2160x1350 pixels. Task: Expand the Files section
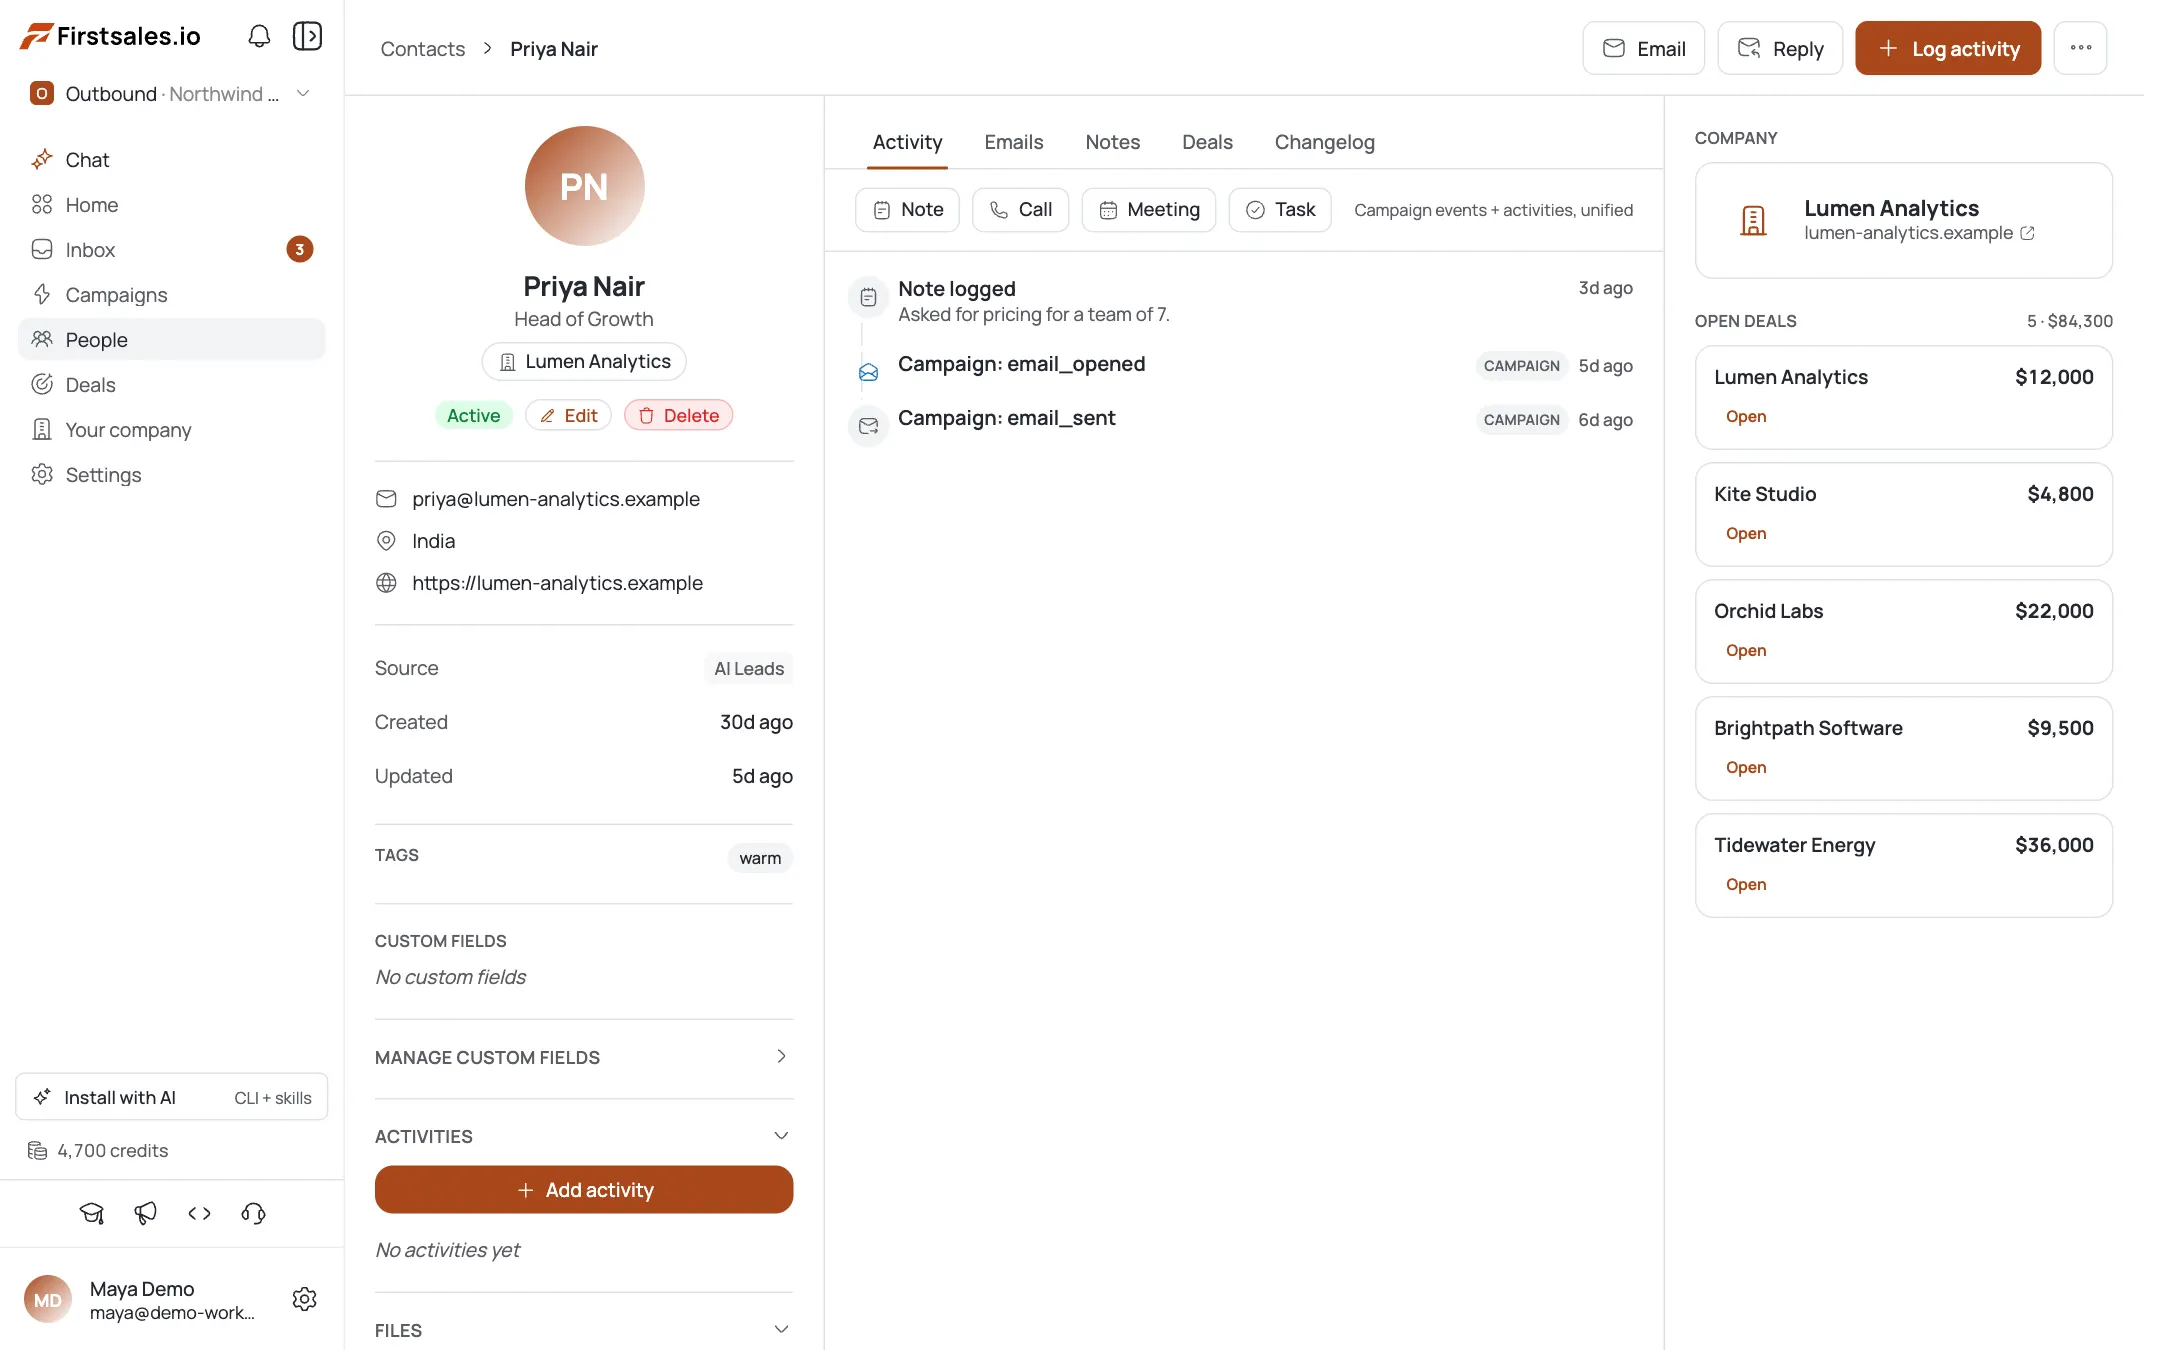coord(782,1330)
